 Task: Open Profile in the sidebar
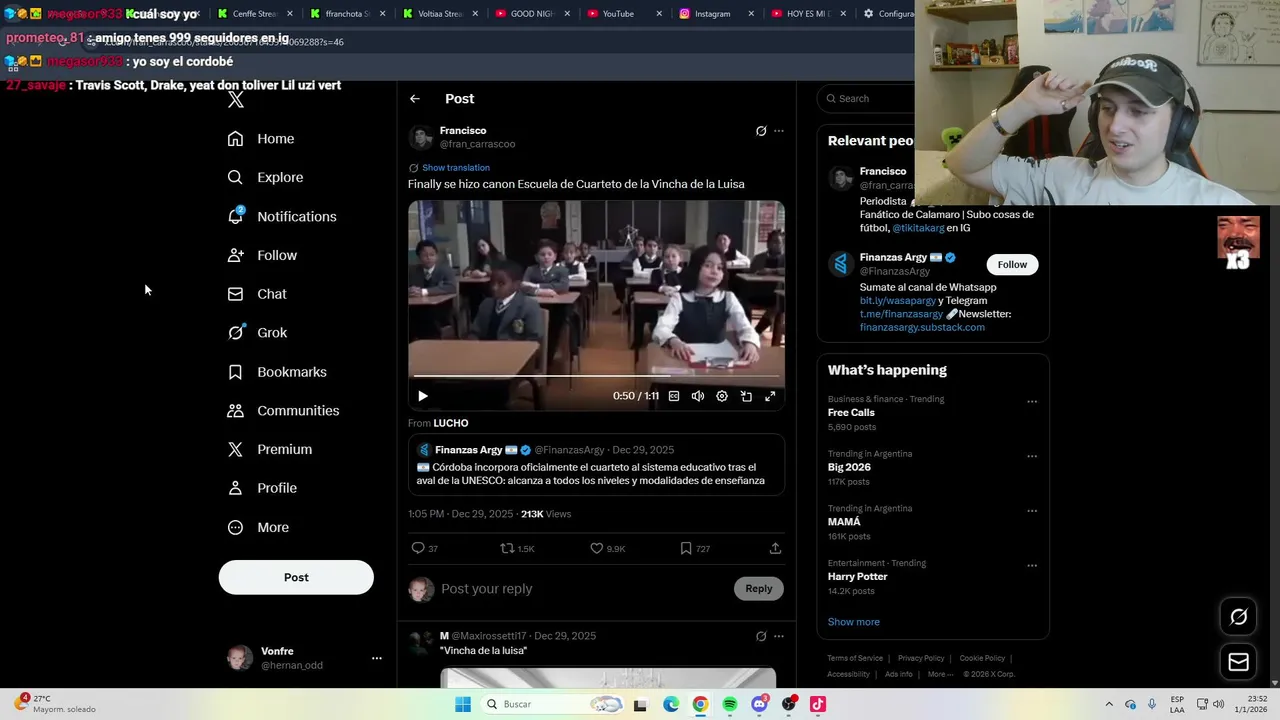262,489
